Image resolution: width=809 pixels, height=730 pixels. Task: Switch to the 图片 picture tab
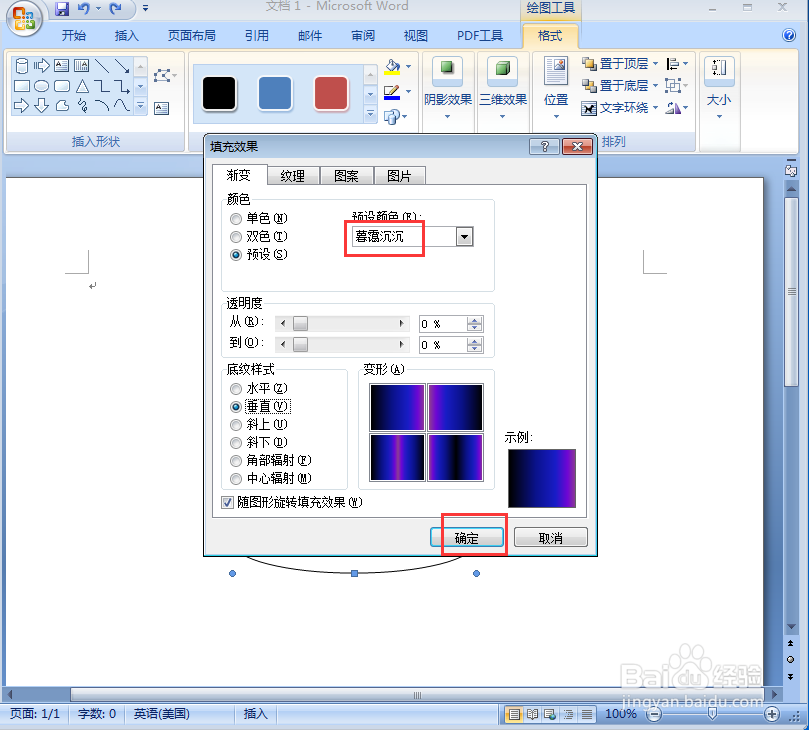click(399, 176)
